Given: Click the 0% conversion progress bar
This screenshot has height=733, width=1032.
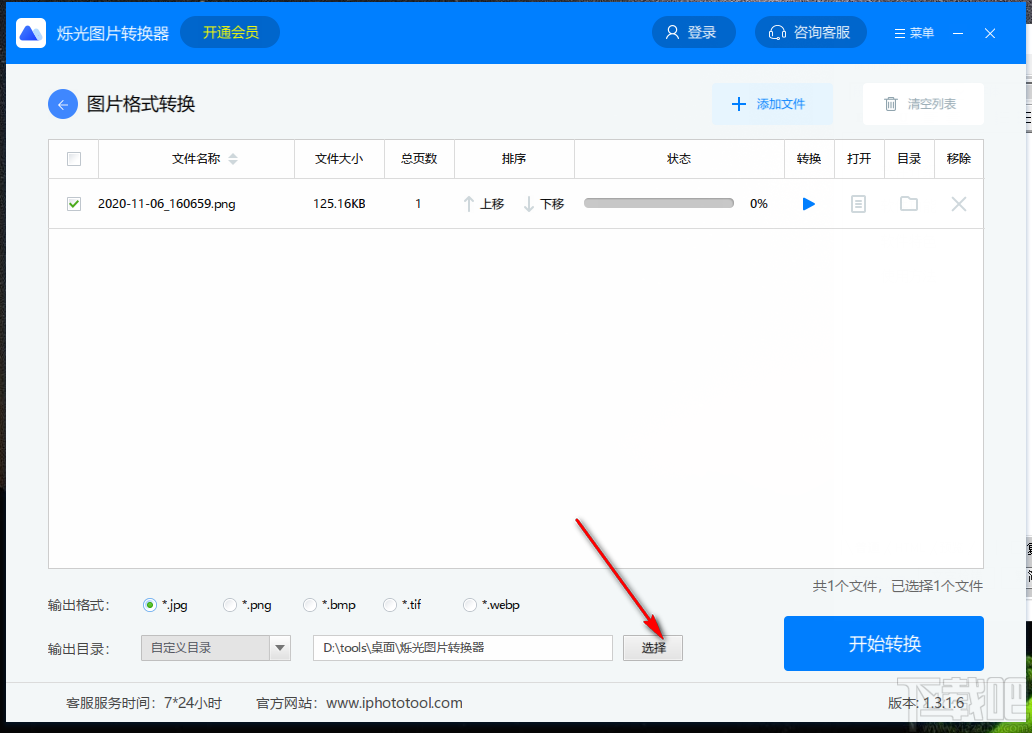Looking at the screenshot, I should (661, 203).
